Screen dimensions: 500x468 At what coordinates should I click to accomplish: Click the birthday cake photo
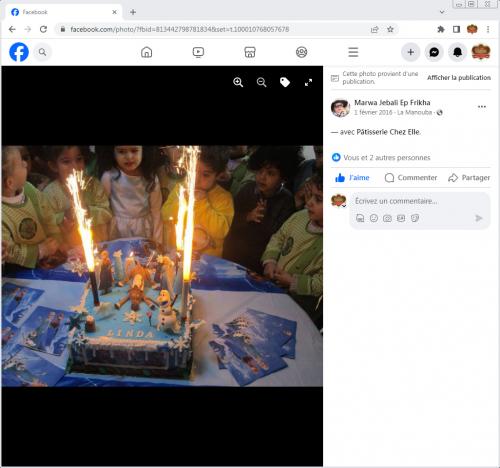point(162,266)
